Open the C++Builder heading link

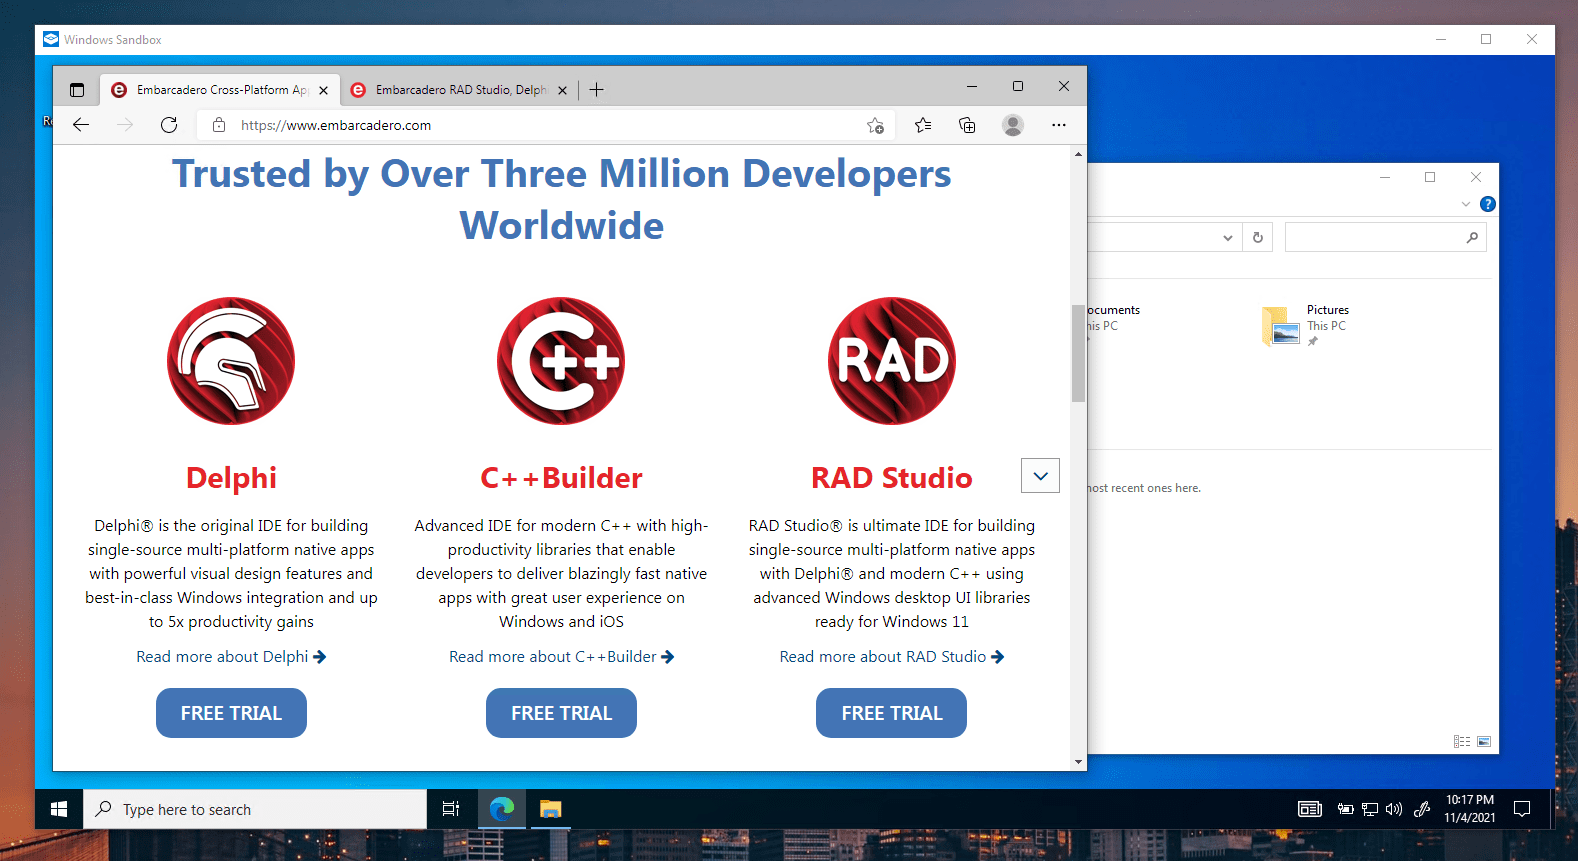[561, 478]
